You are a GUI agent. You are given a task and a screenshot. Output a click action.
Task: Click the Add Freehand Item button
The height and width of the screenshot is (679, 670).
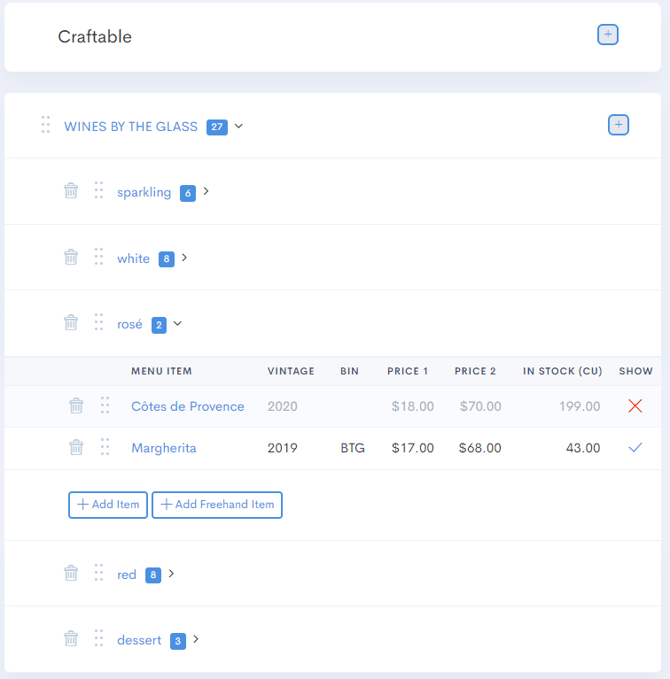[x=217, y=505]
